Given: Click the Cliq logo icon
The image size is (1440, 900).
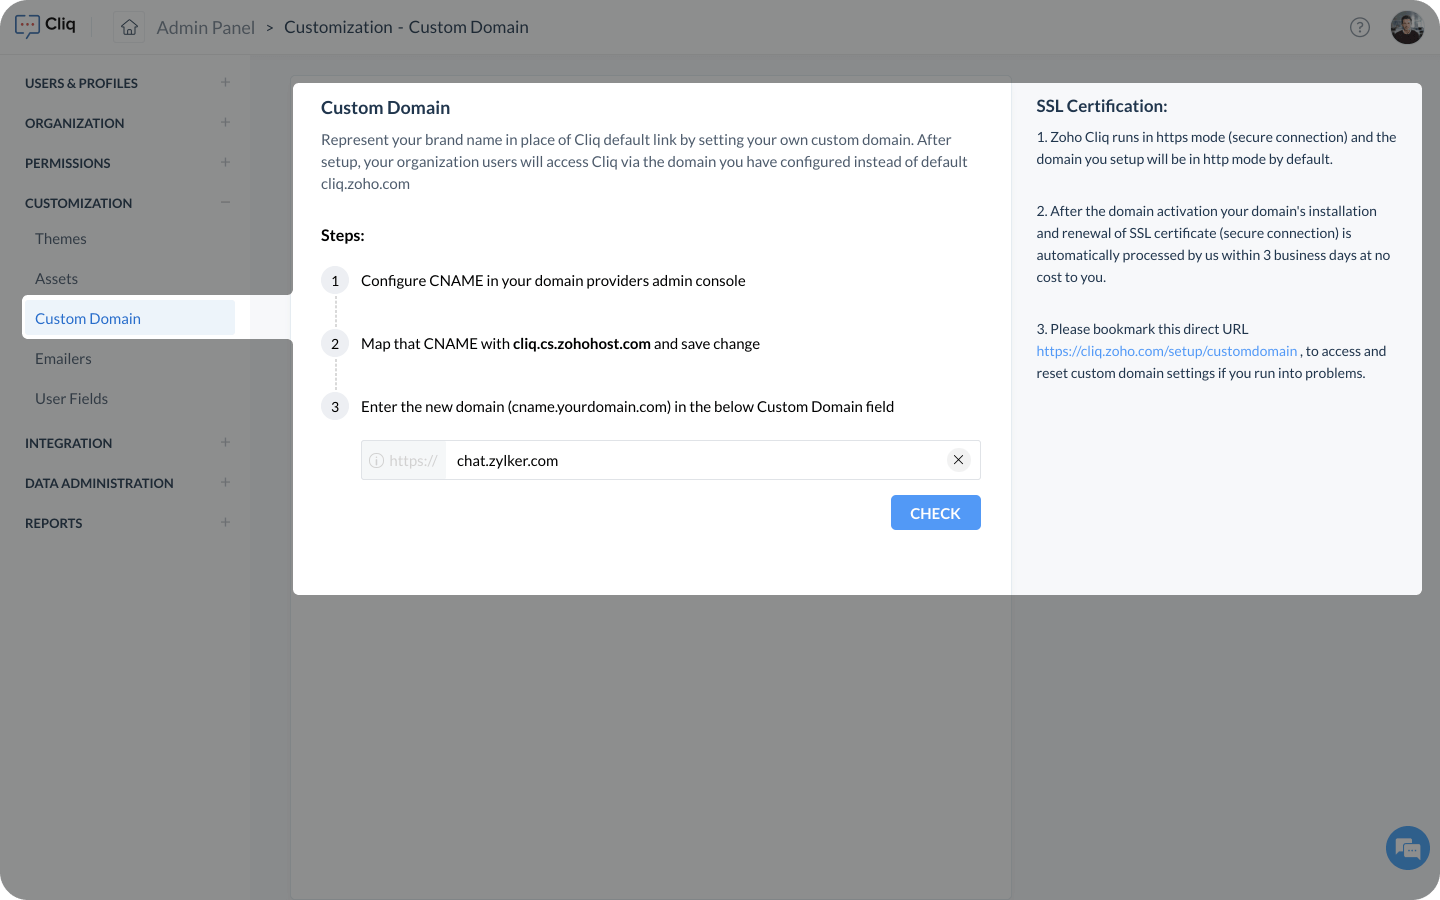Looking at the screenshot, I should (x=28, y=26).
